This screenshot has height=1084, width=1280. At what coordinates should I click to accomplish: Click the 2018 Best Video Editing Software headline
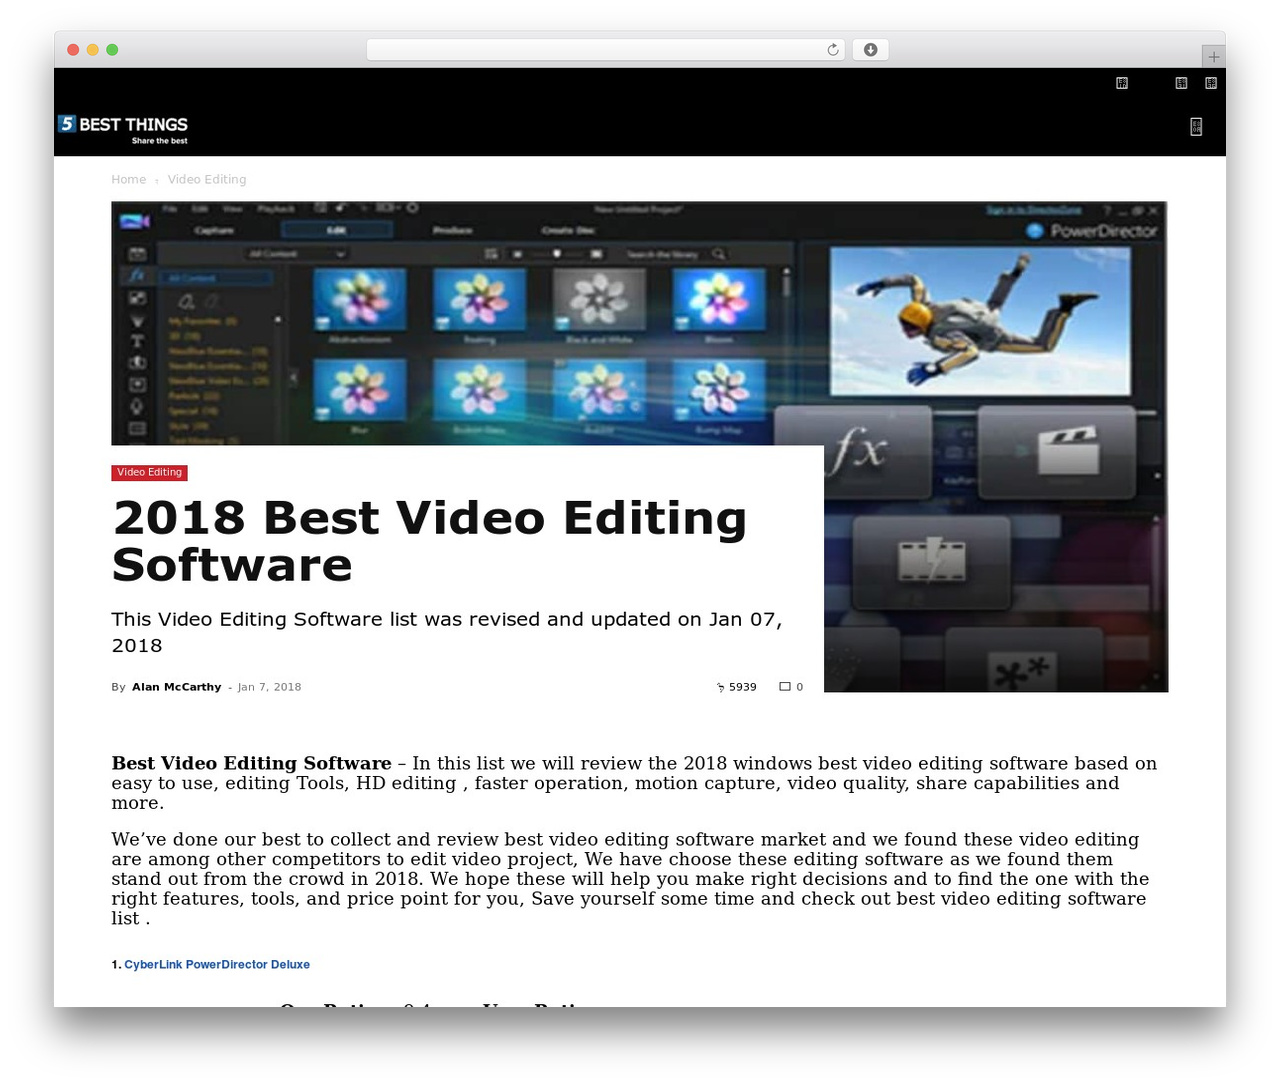tap(429, 541)
